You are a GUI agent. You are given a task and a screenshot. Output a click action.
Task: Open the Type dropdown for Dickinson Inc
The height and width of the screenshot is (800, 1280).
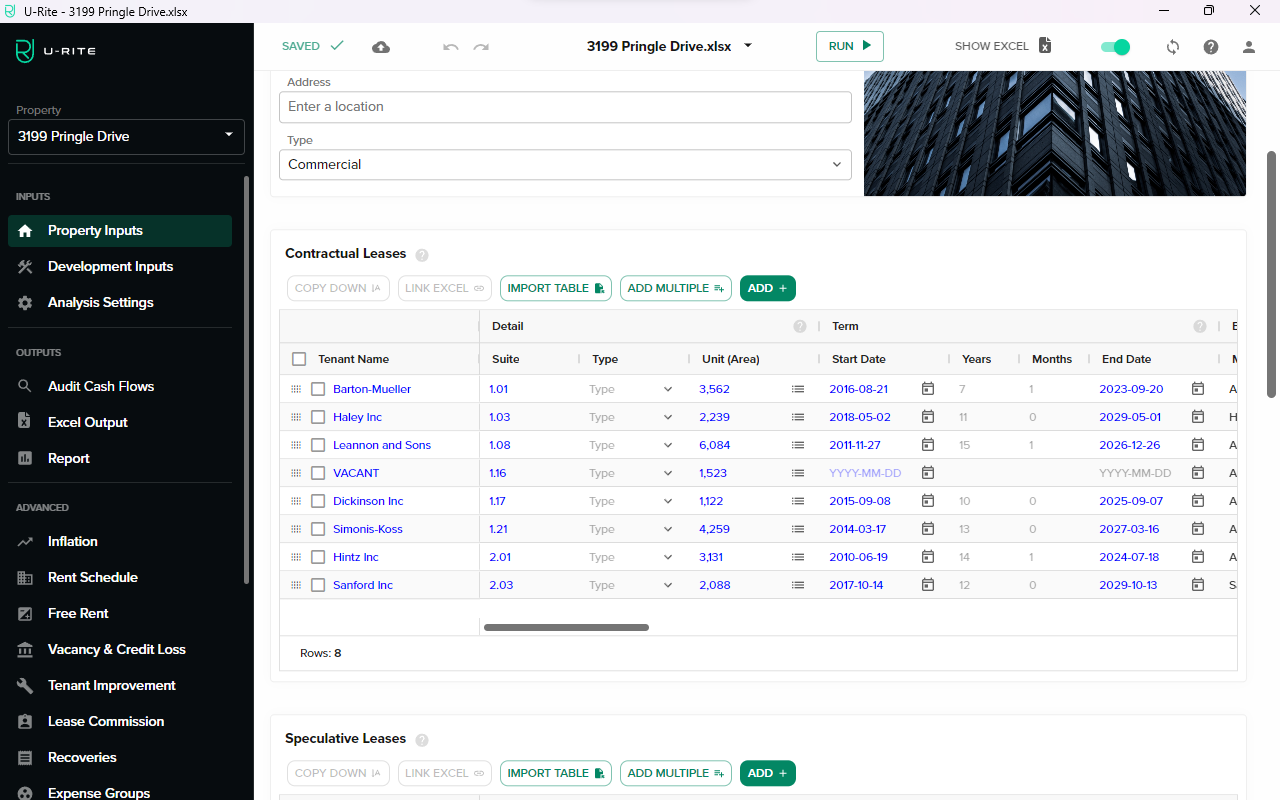click(x=631, y=501)
